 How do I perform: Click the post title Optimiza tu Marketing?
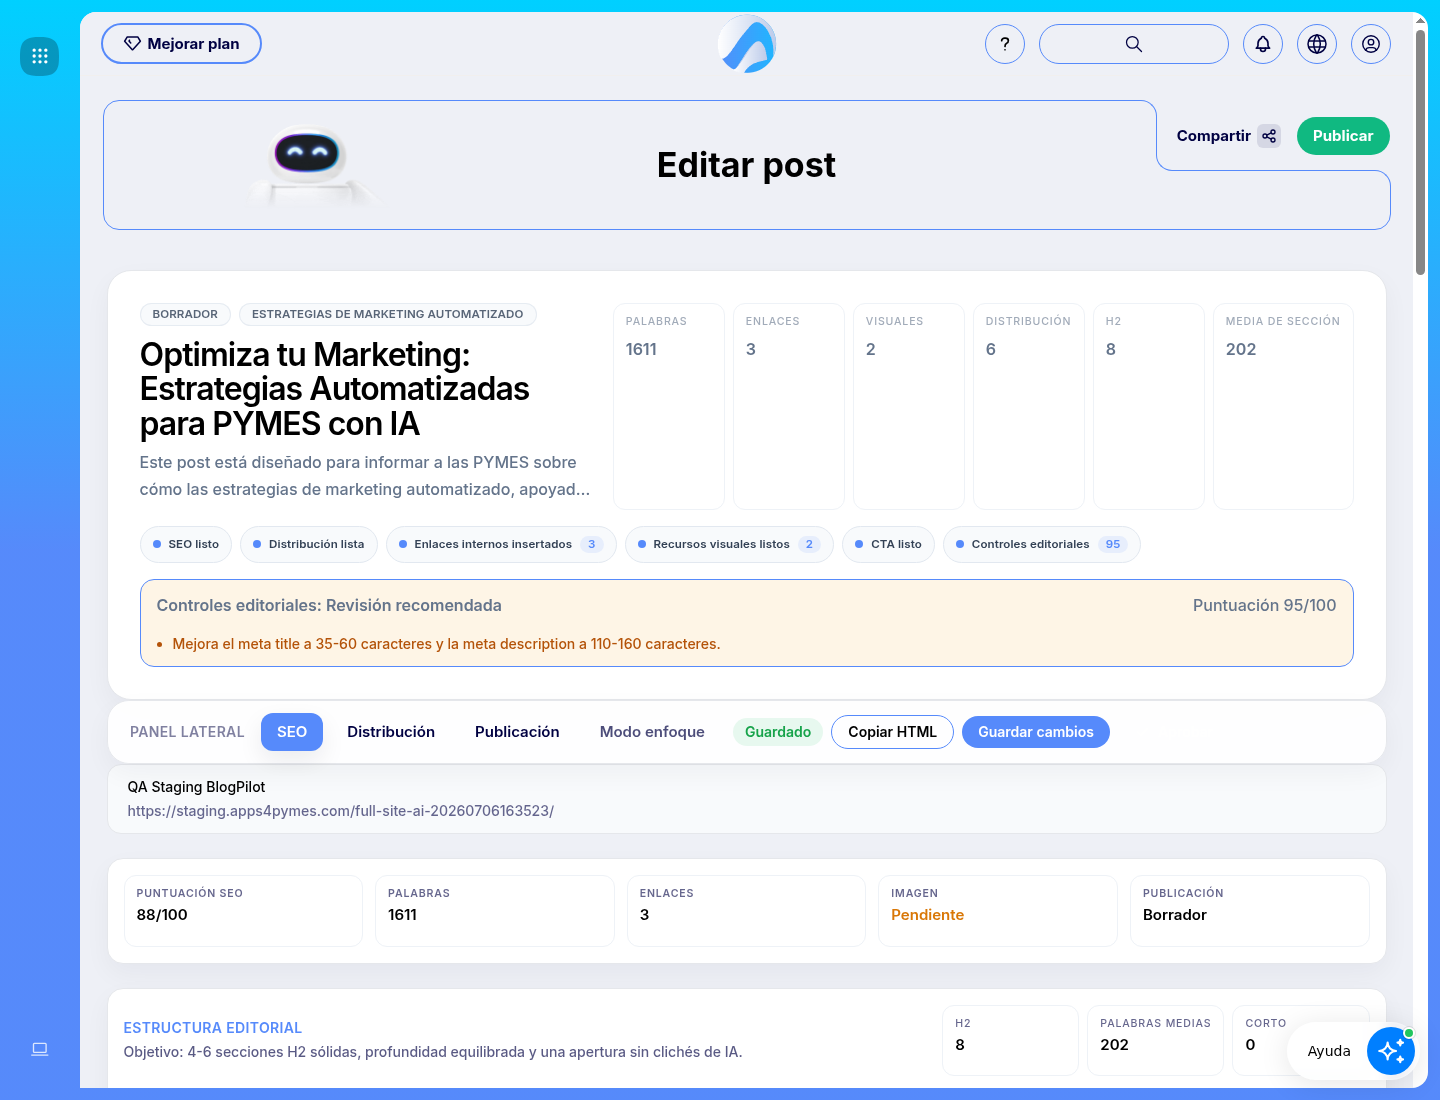[335, 389]
